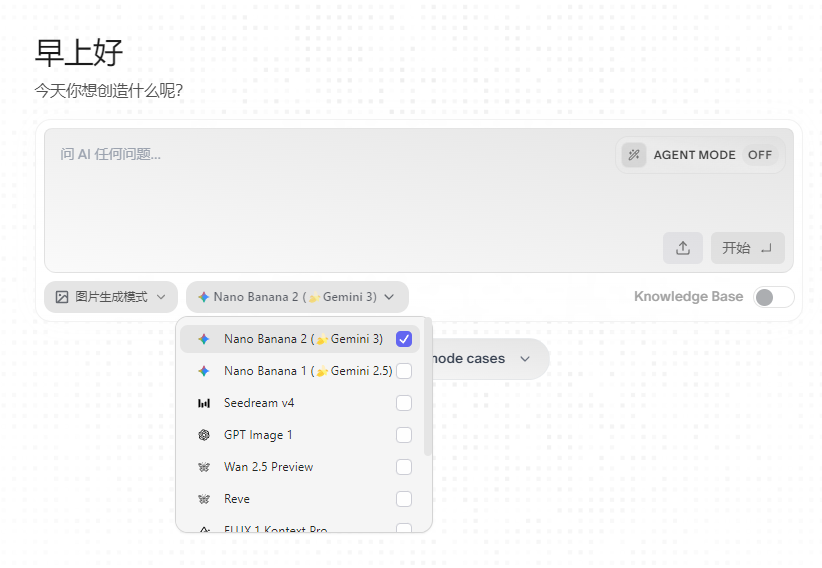The width and height of the screenshot is (822, 568).
Task: Select Nano Banana 1 (Gemini 2.5) model
Action: (x=300, y=371)
